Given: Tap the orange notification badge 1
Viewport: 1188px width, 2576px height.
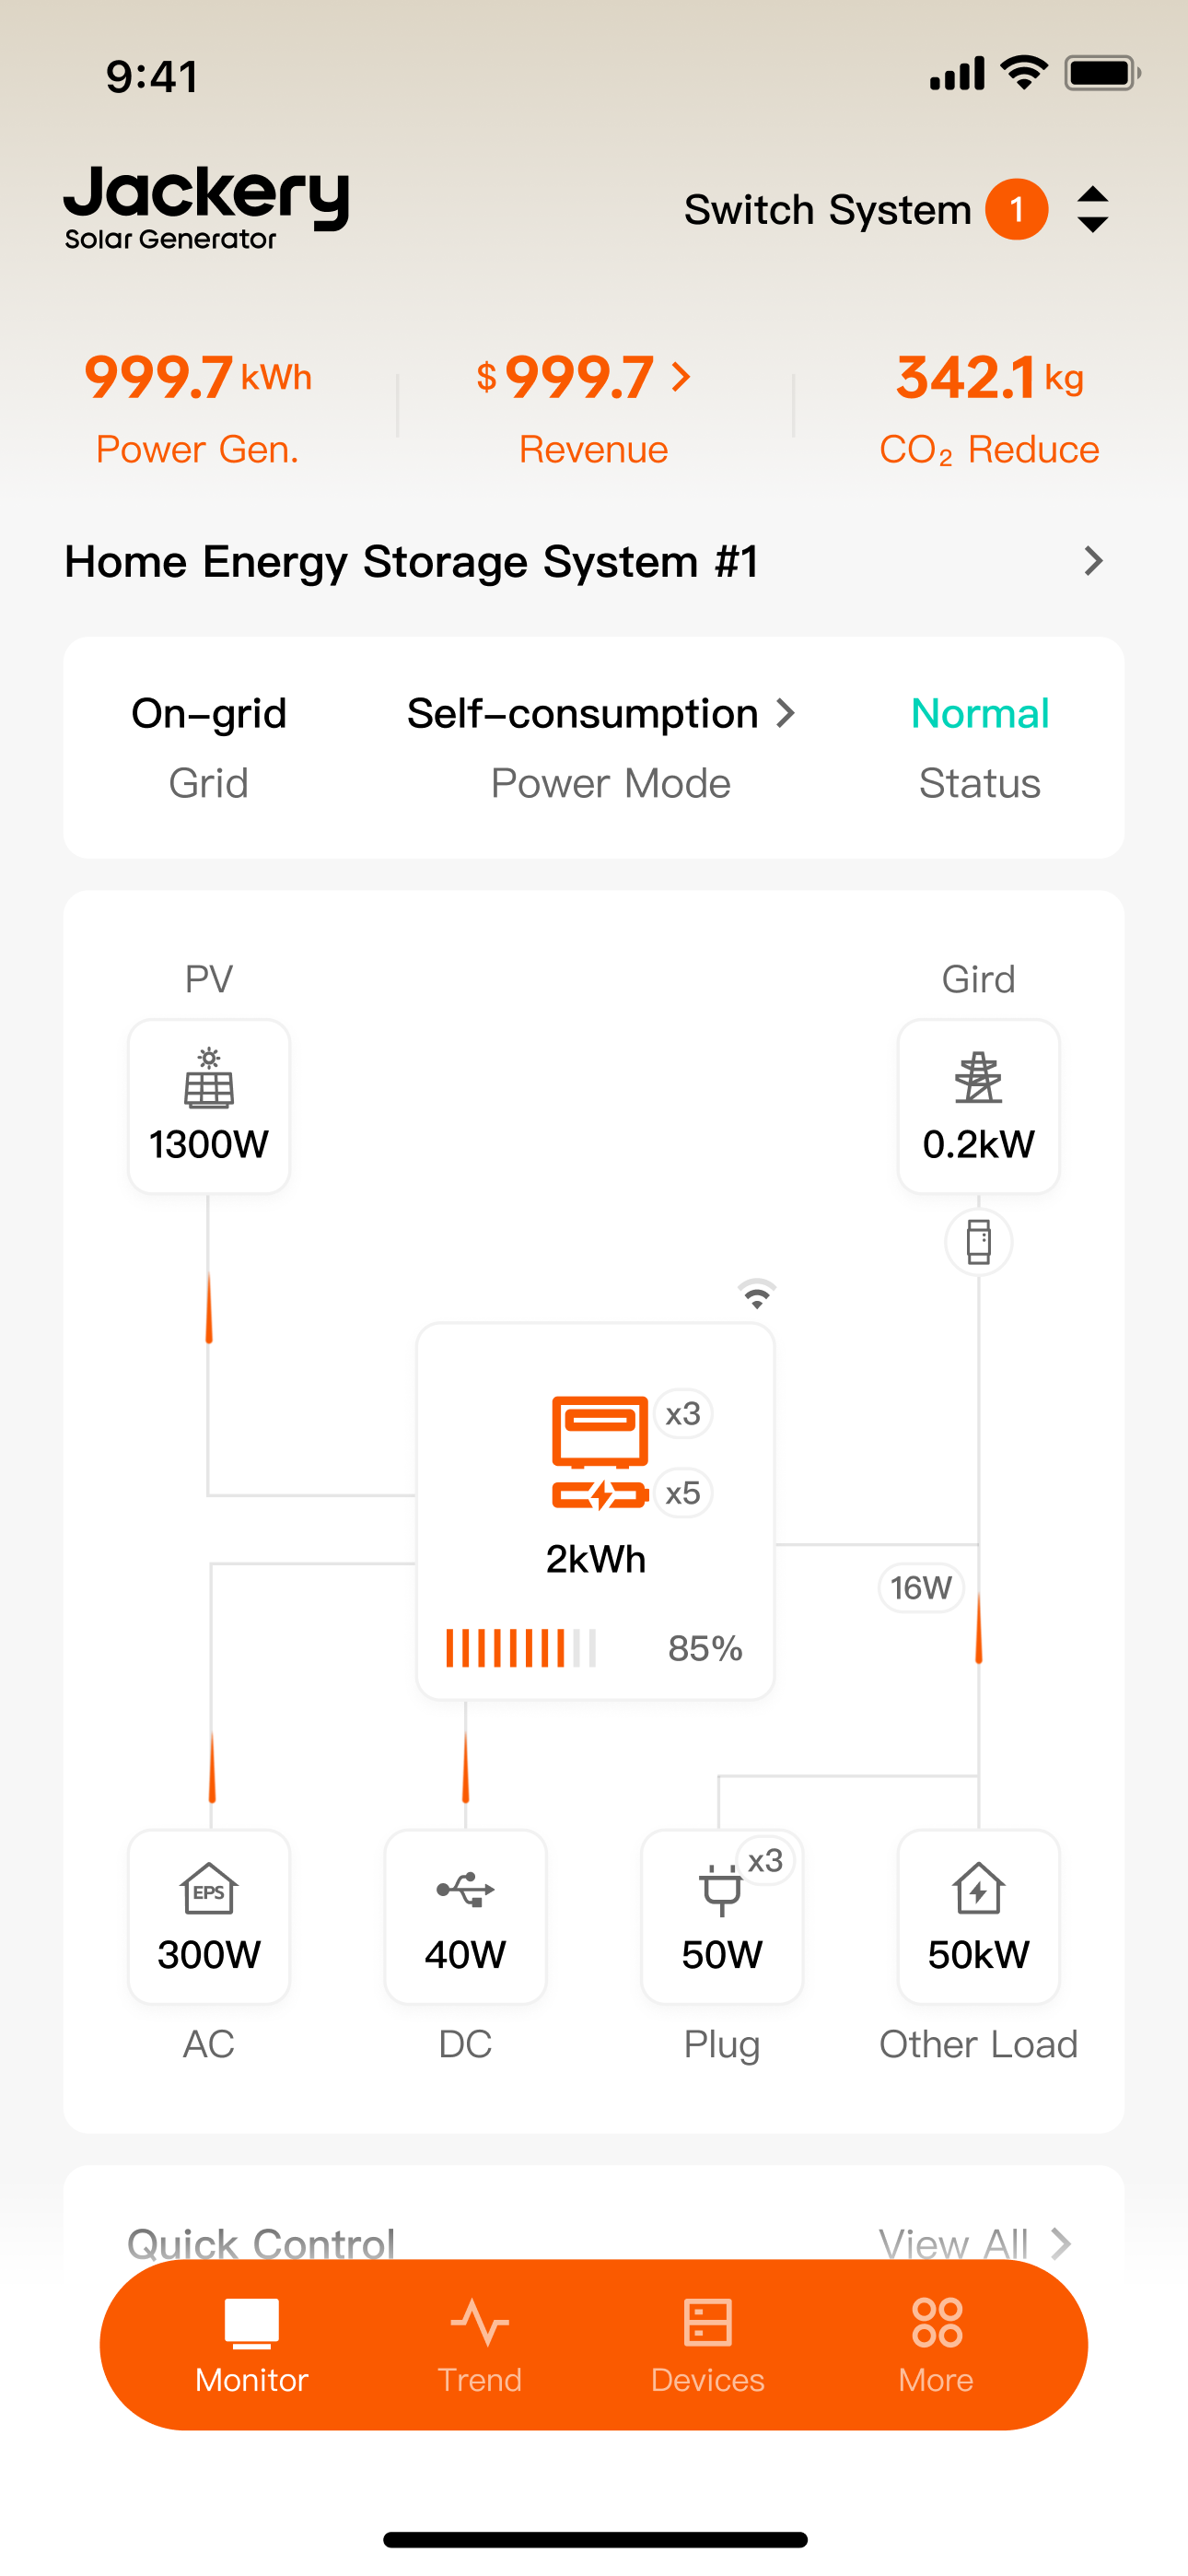Looking at the screenshot, I should click(1017, 210).
